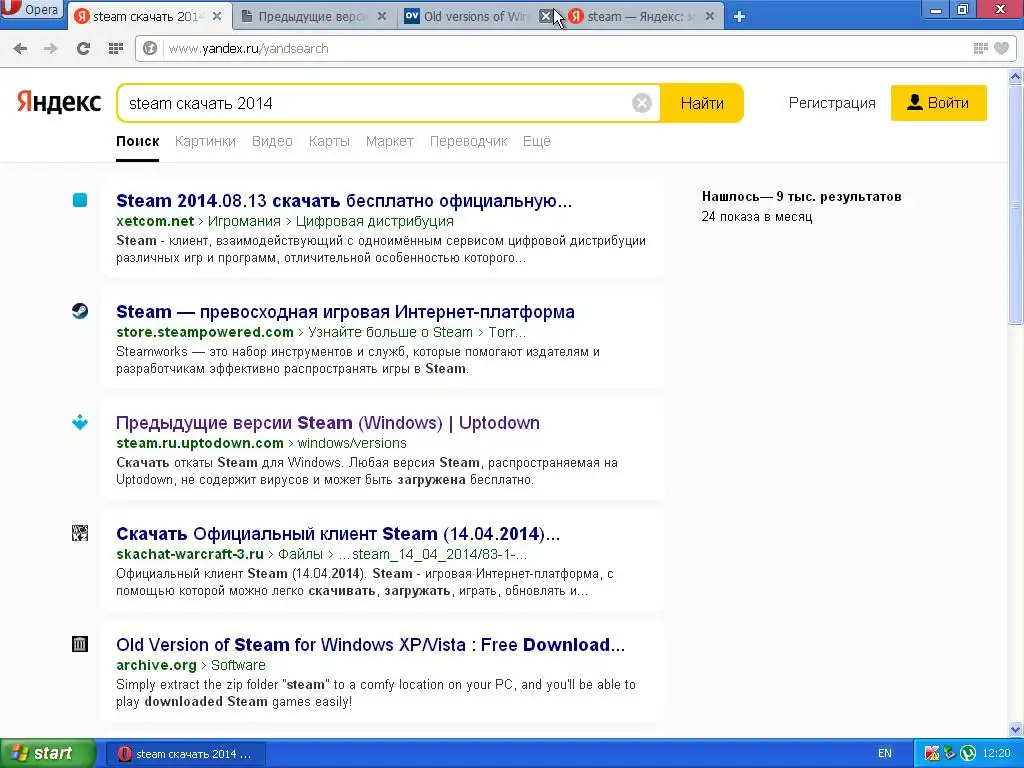This screenshot has width=1024, height=768.
Task: Click the Найти search button
Action: tap(702, 103)
